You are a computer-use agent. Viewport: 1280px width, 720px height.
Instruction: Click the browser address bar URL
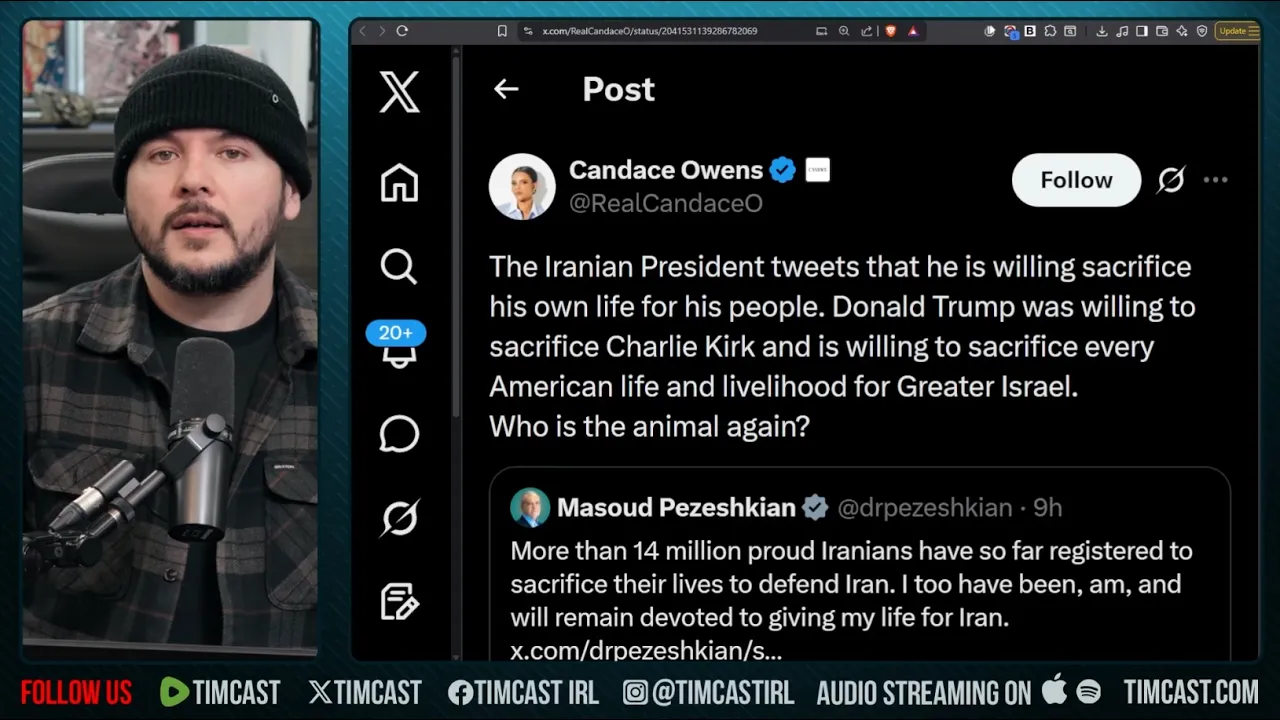[649, 31]
